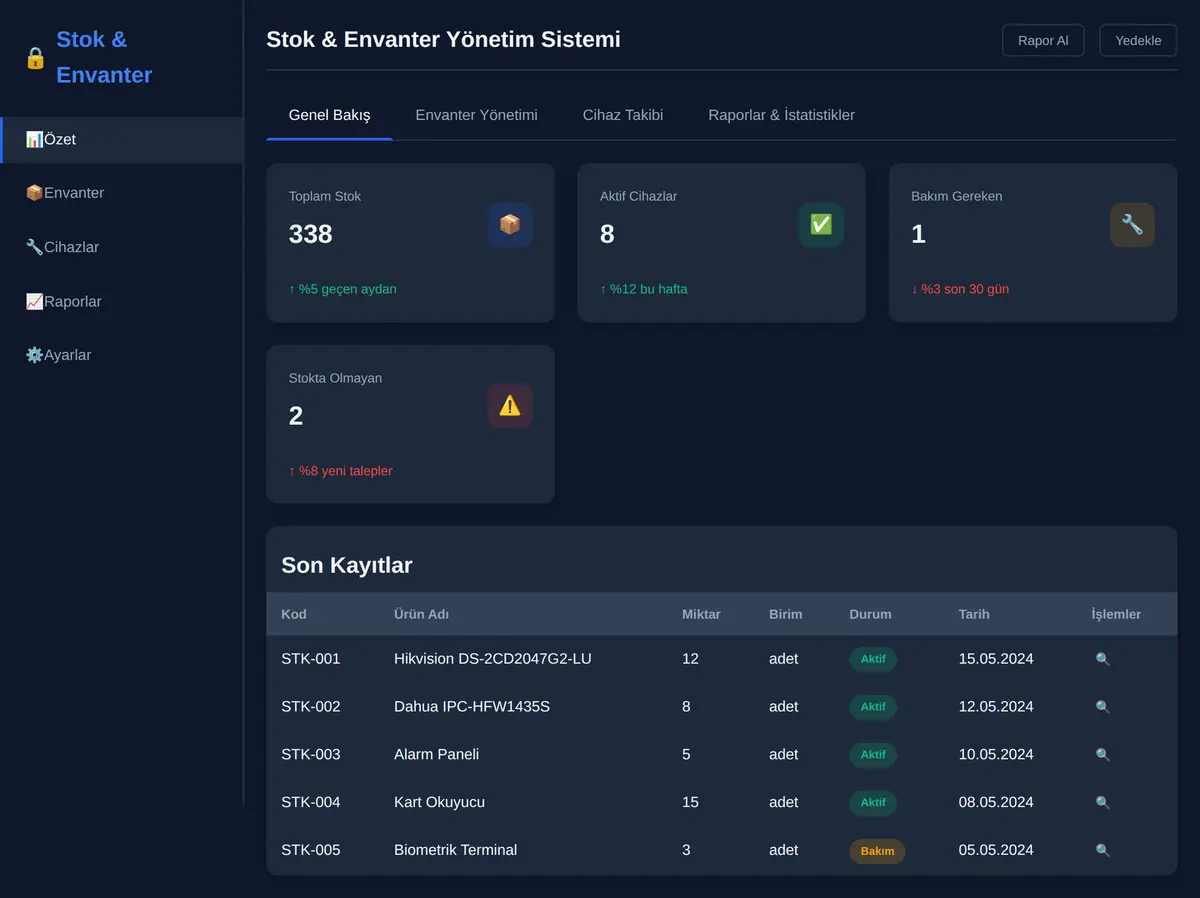
Task: Click the magnifier icon for Kart Okuyucu
Action: [x=1103, y=803]
